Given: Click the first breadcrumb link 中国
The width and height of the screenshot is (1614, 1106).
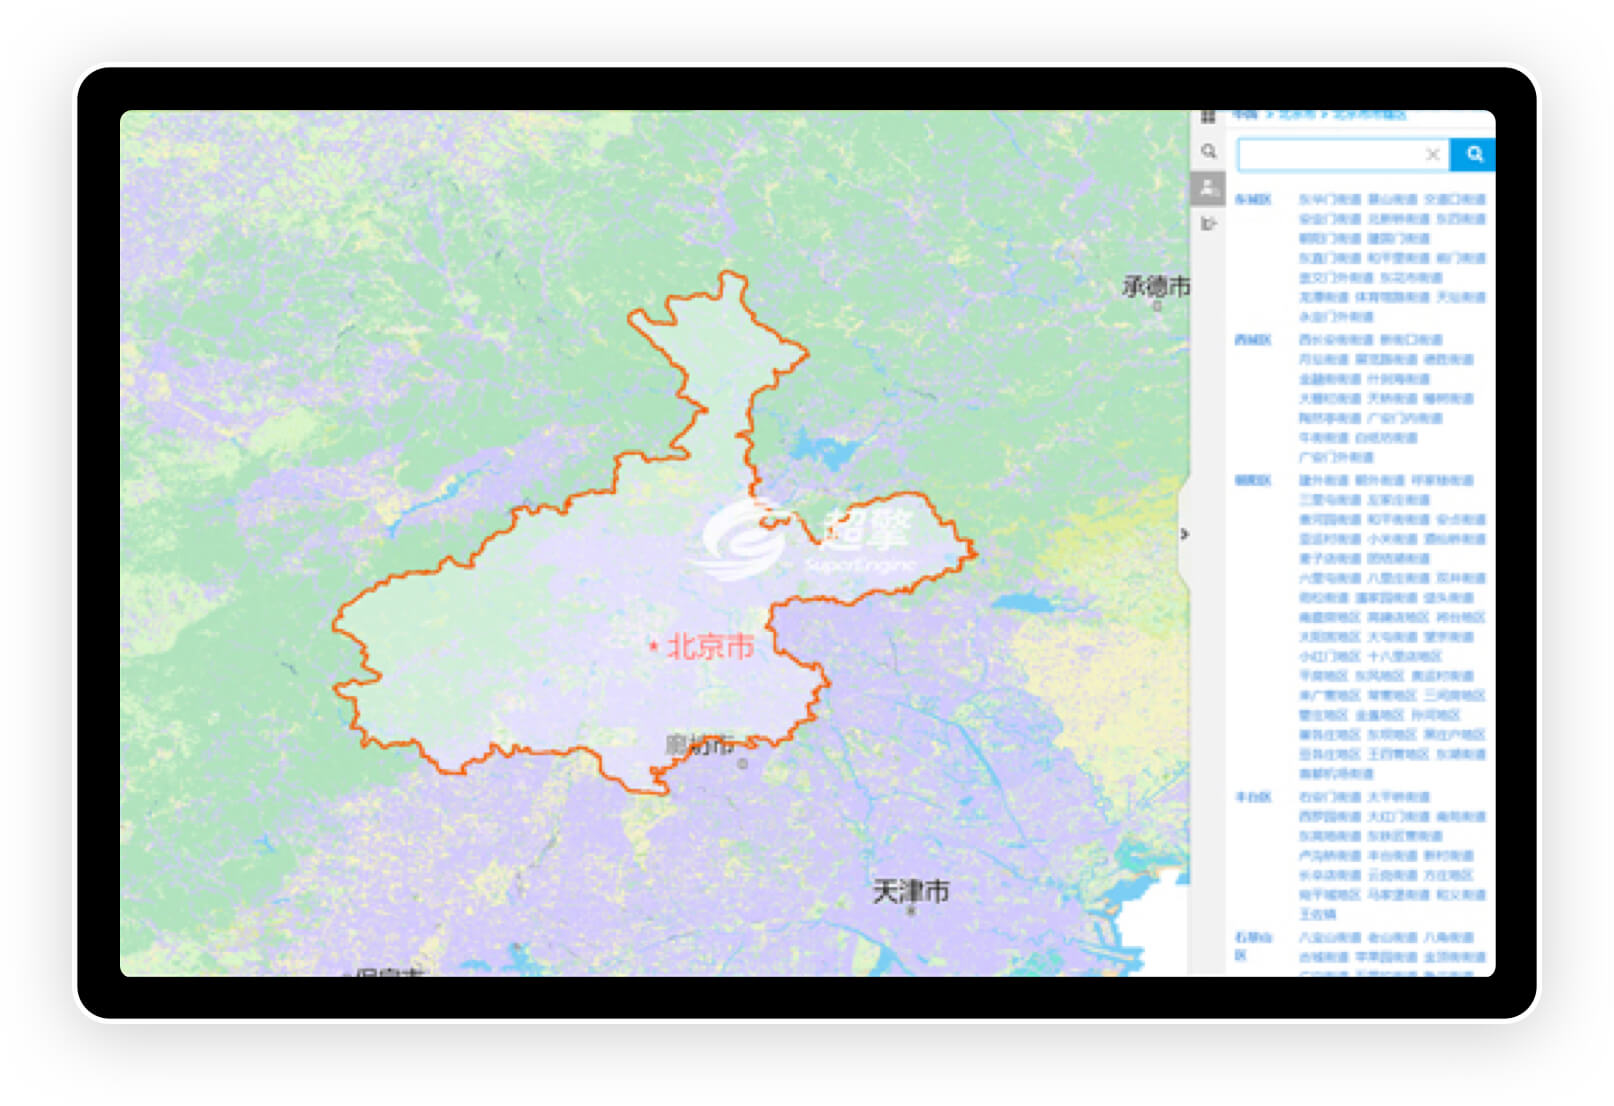Looking at the screenshot, I should (1245, 115).
